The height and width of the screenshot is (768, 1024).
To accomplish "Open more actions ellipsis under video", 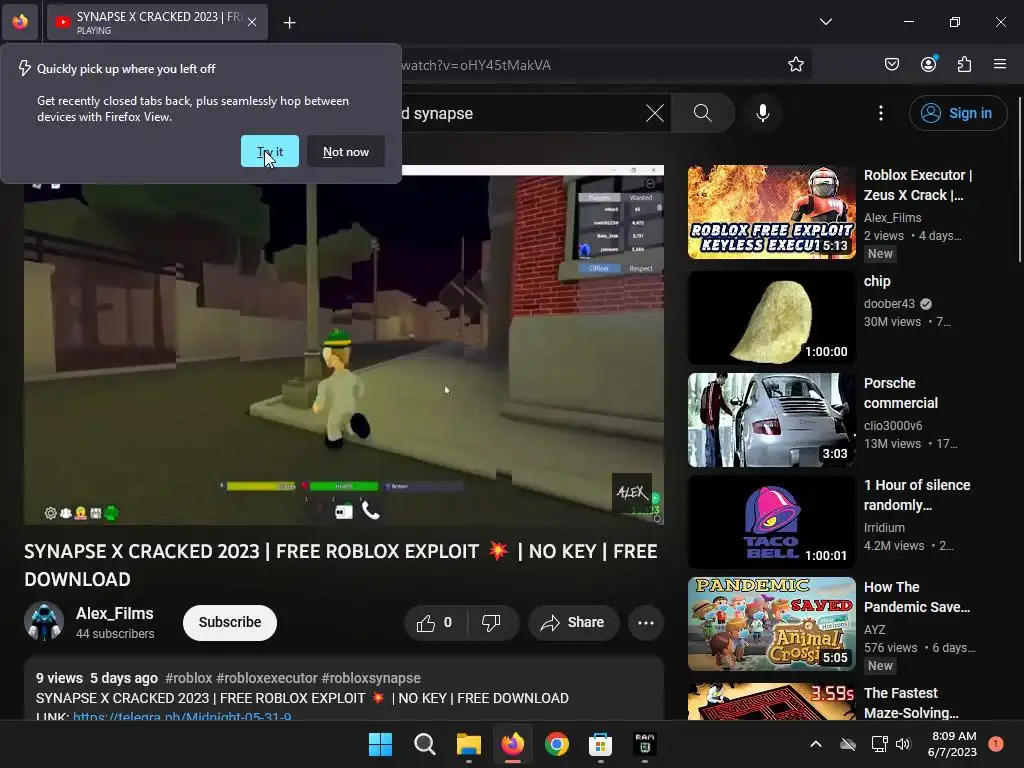I will click(x=646, y=623).
